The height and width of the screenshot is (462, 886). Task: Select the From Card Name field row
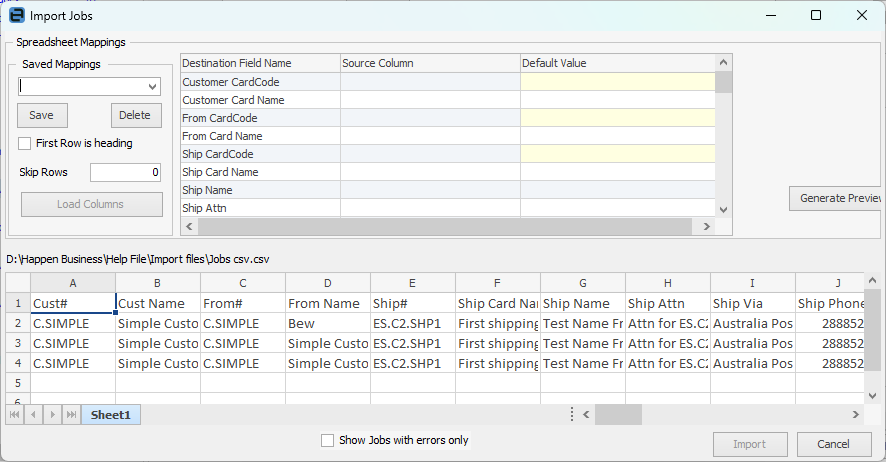pyautogui.click(x=448, y=136)
